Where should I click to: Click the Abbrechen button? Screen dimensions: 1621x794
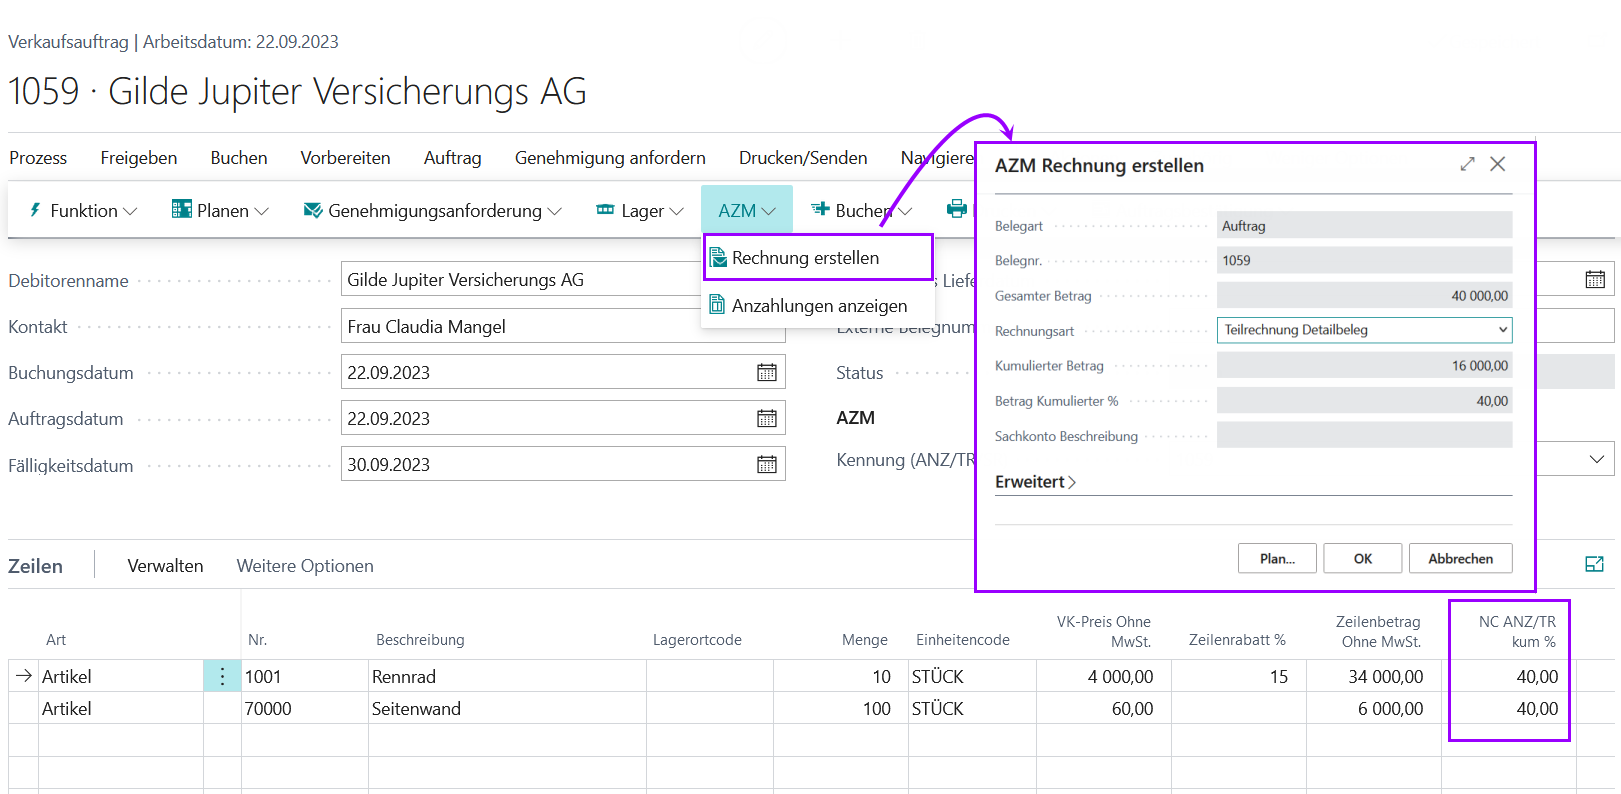[1460, 558]
